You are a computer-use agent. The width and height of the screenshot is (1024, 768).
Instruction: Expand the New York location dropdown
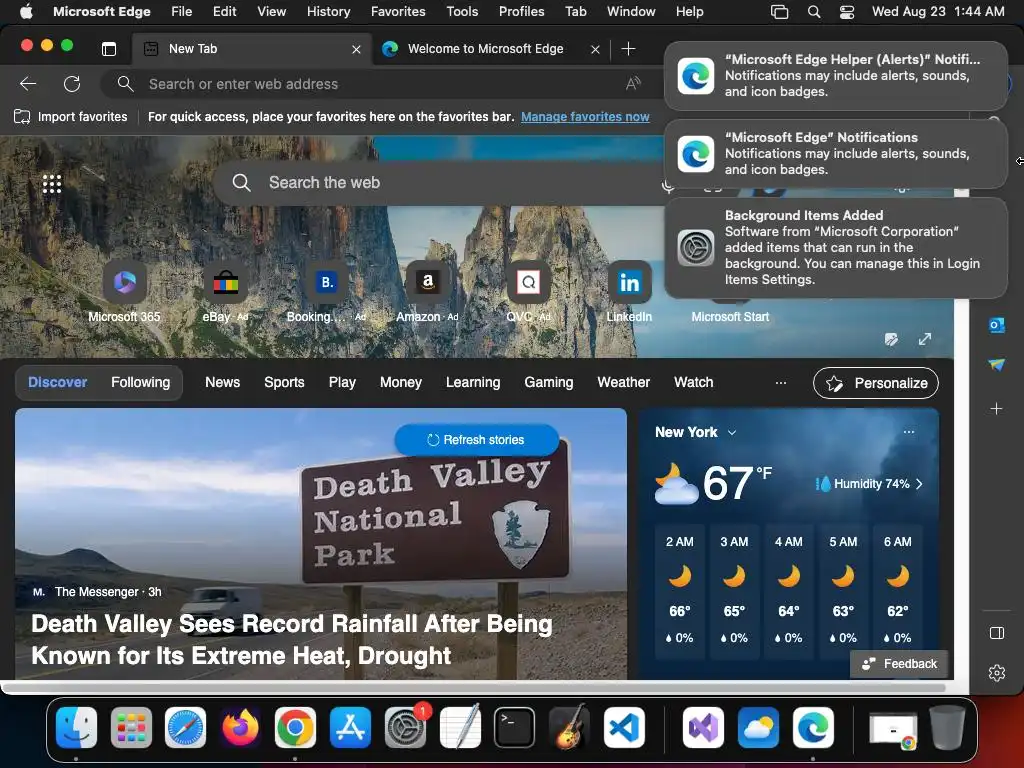click(x=732, y=432)
